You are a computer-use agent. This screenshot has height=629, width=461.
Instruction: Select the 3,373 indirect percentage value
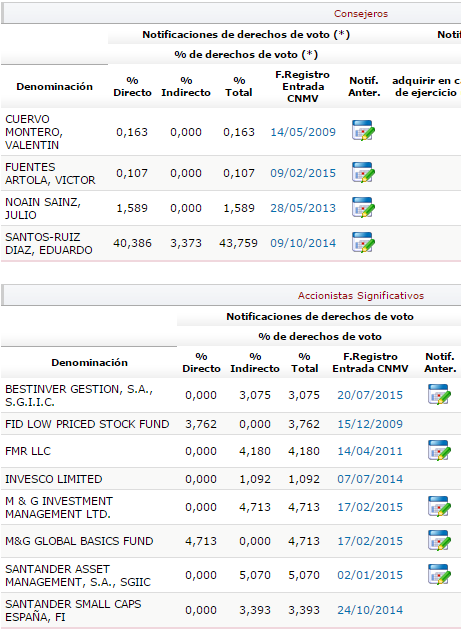(186, 243)
